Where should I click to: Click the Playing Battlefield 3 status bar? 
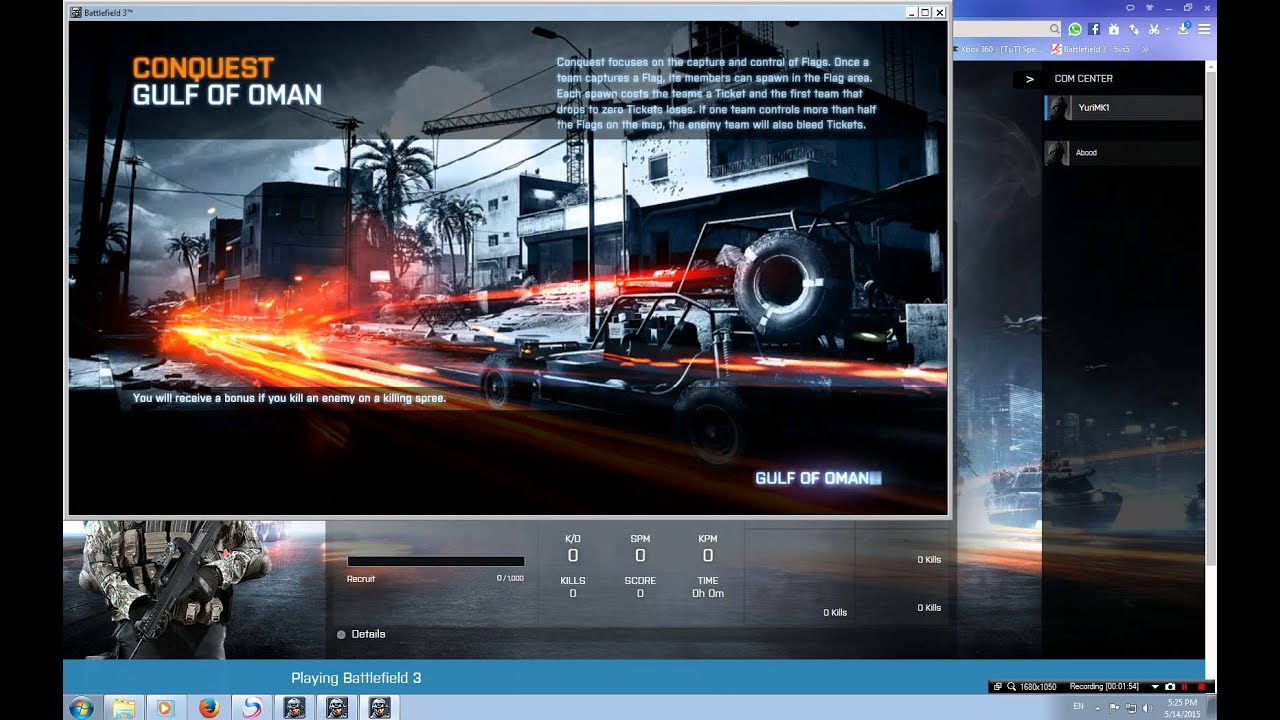pos(634,677)
